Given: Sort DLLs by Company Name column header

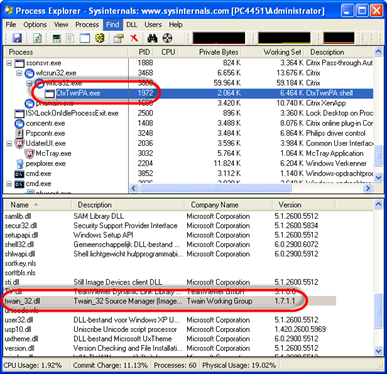Looking at the screenshot, I should [x=214, y=205].
